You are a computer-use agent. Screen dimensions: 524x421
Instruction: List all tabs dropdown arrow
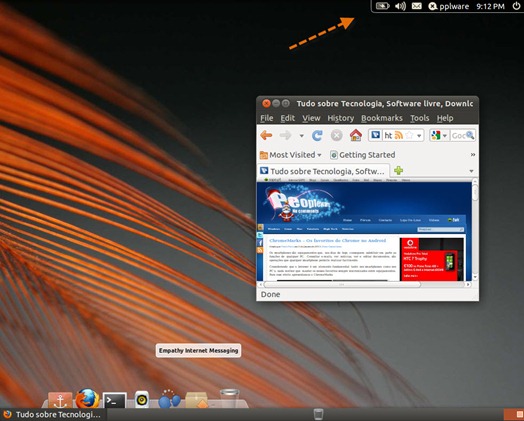click(x=471, y=171)
